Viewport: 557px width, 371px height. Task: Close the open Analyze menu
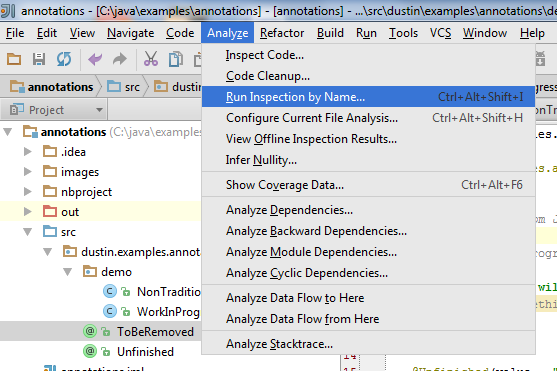(228, 33)
